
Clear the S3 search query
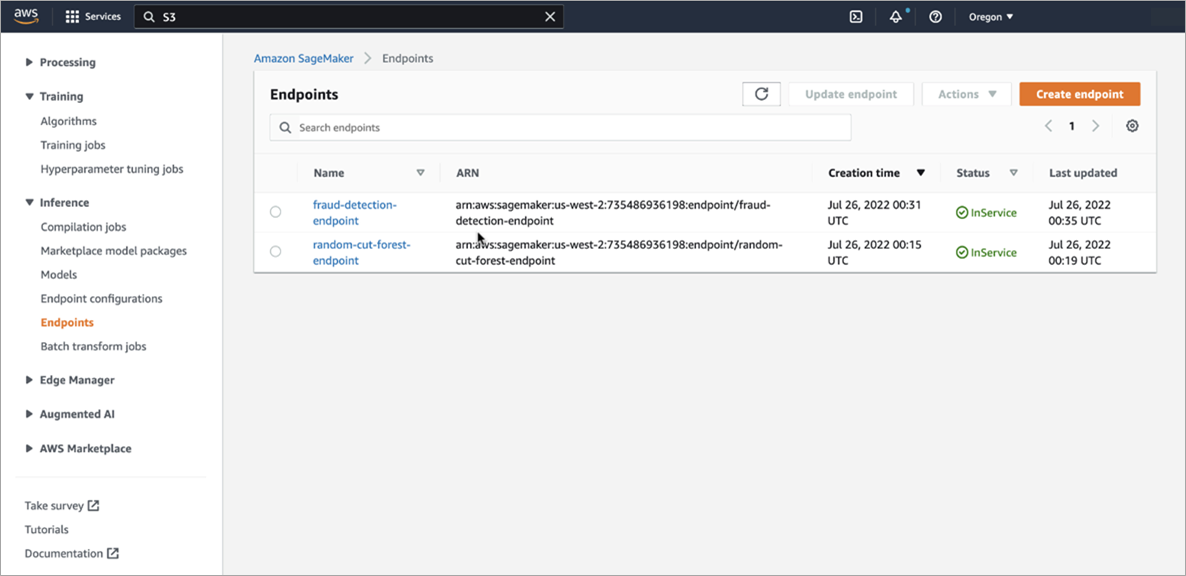point(549,16)
